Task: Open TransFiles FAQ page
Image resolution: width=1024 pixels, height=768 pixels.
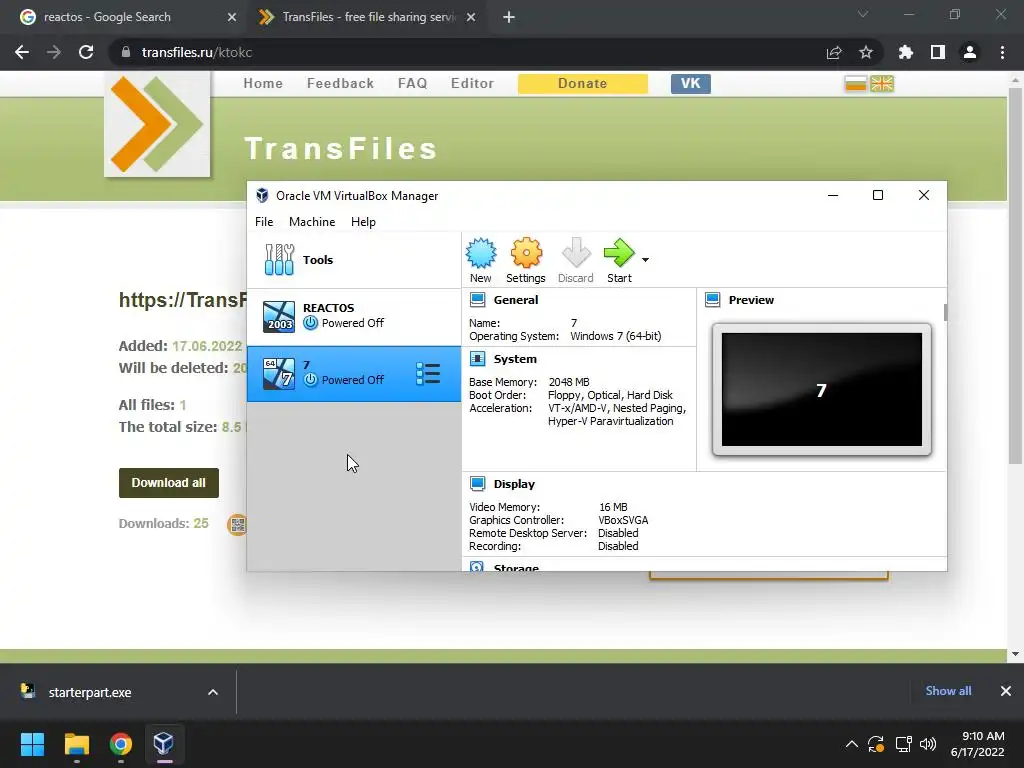Action: [x=413, y=84]
